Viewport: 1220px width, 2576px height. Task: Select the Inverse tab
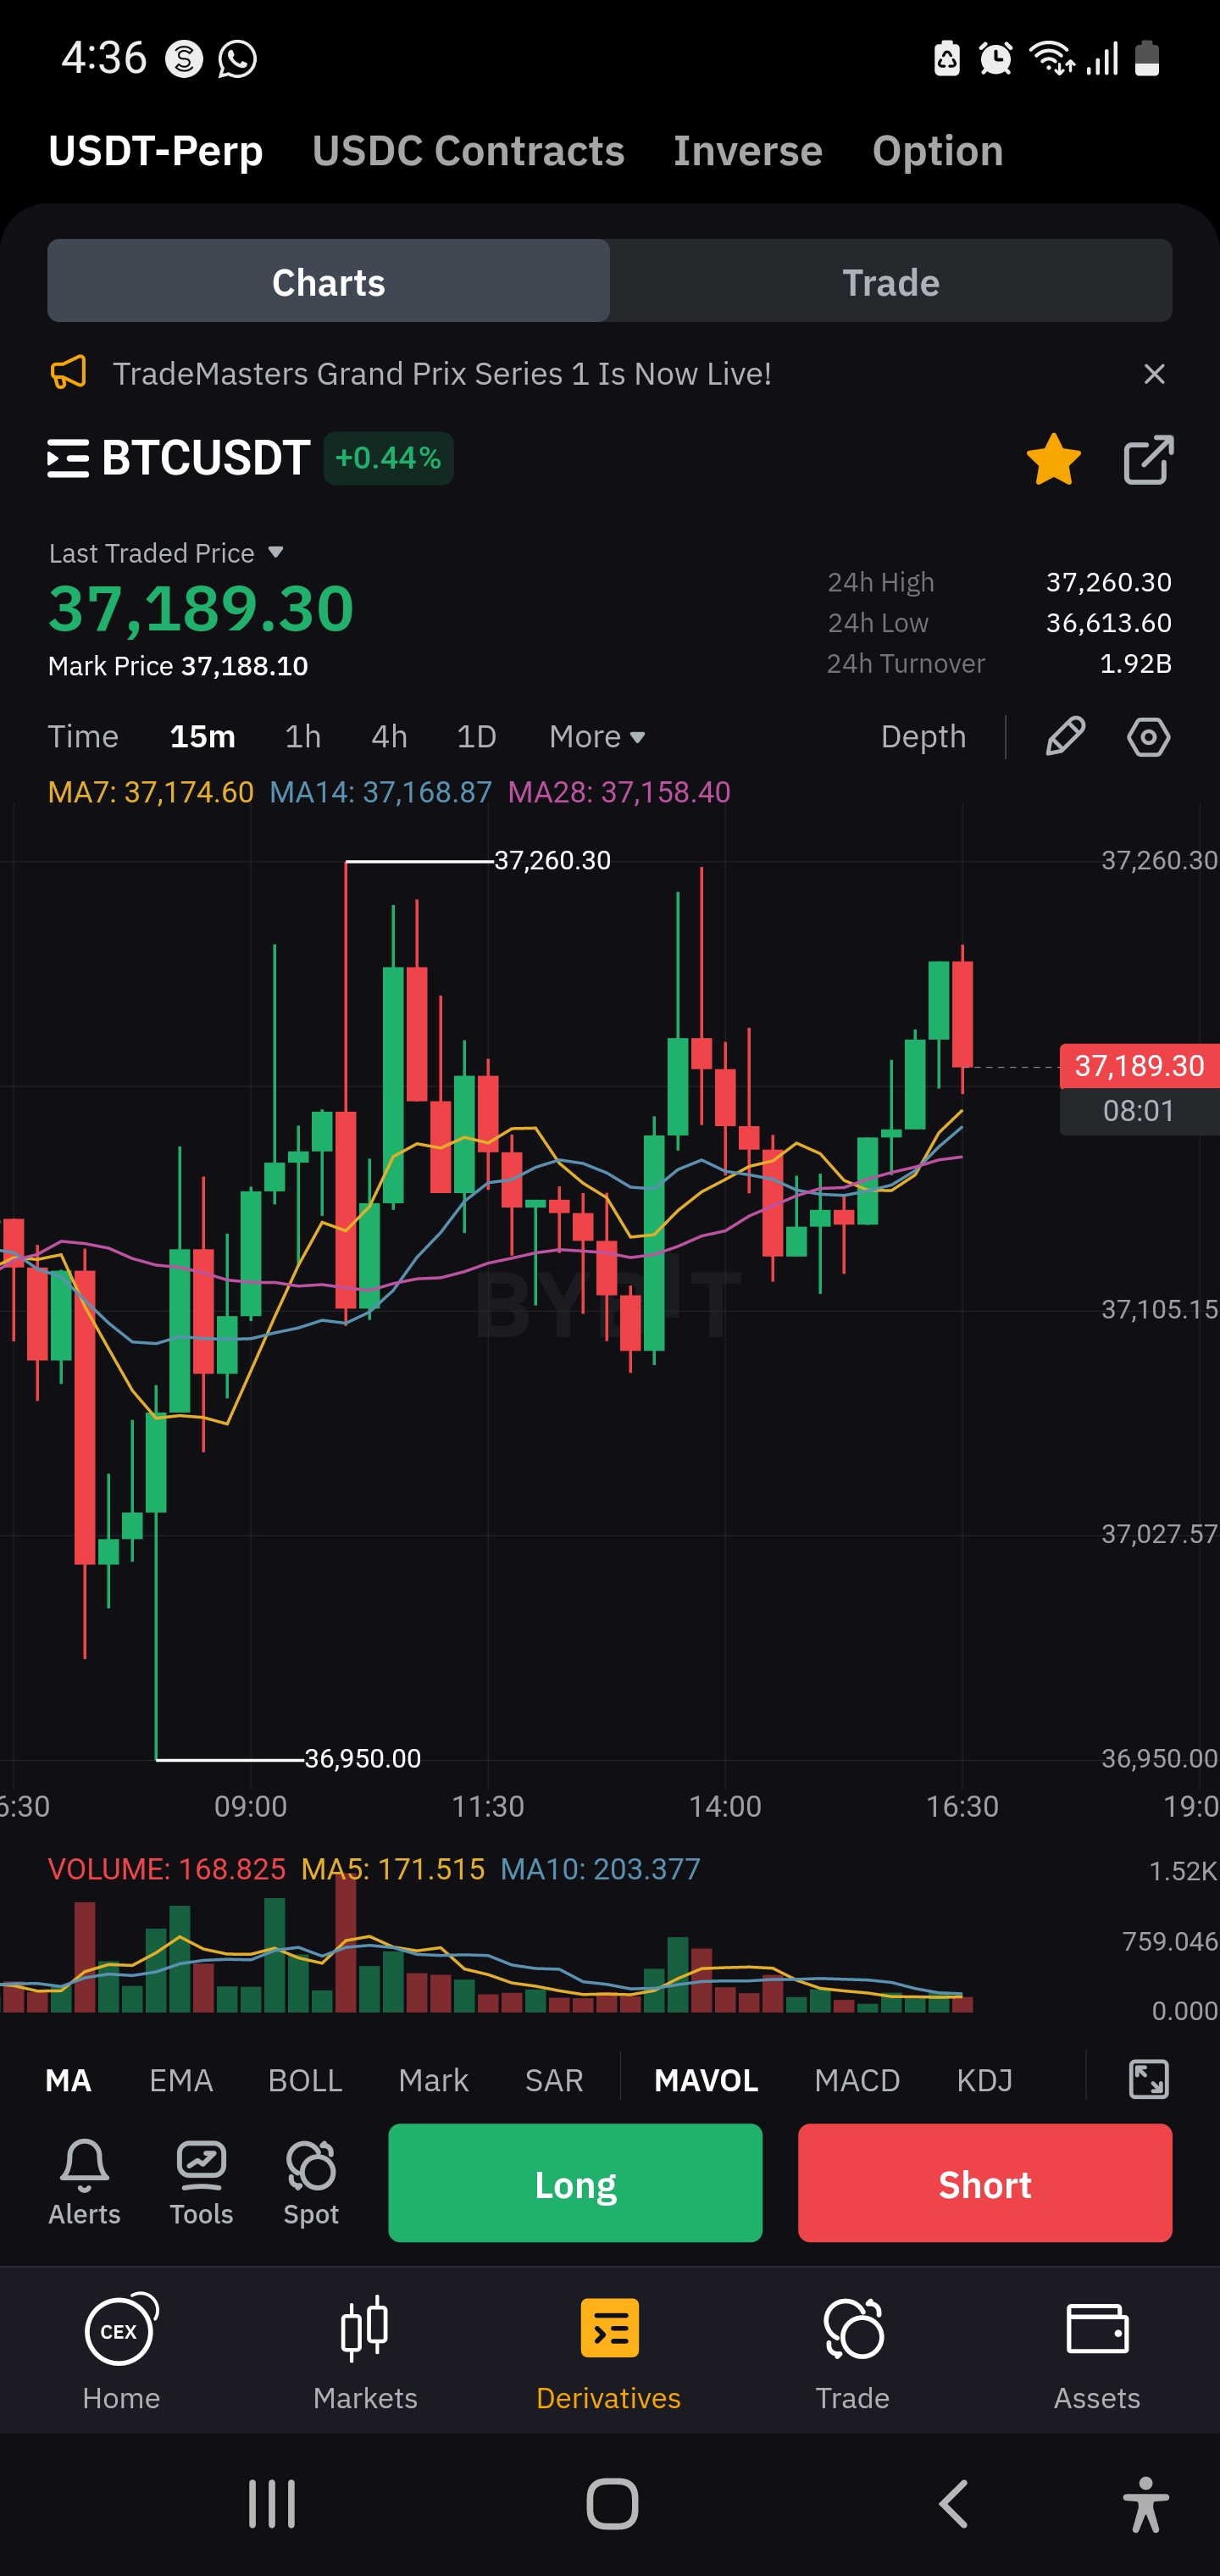tap(748, 151)
